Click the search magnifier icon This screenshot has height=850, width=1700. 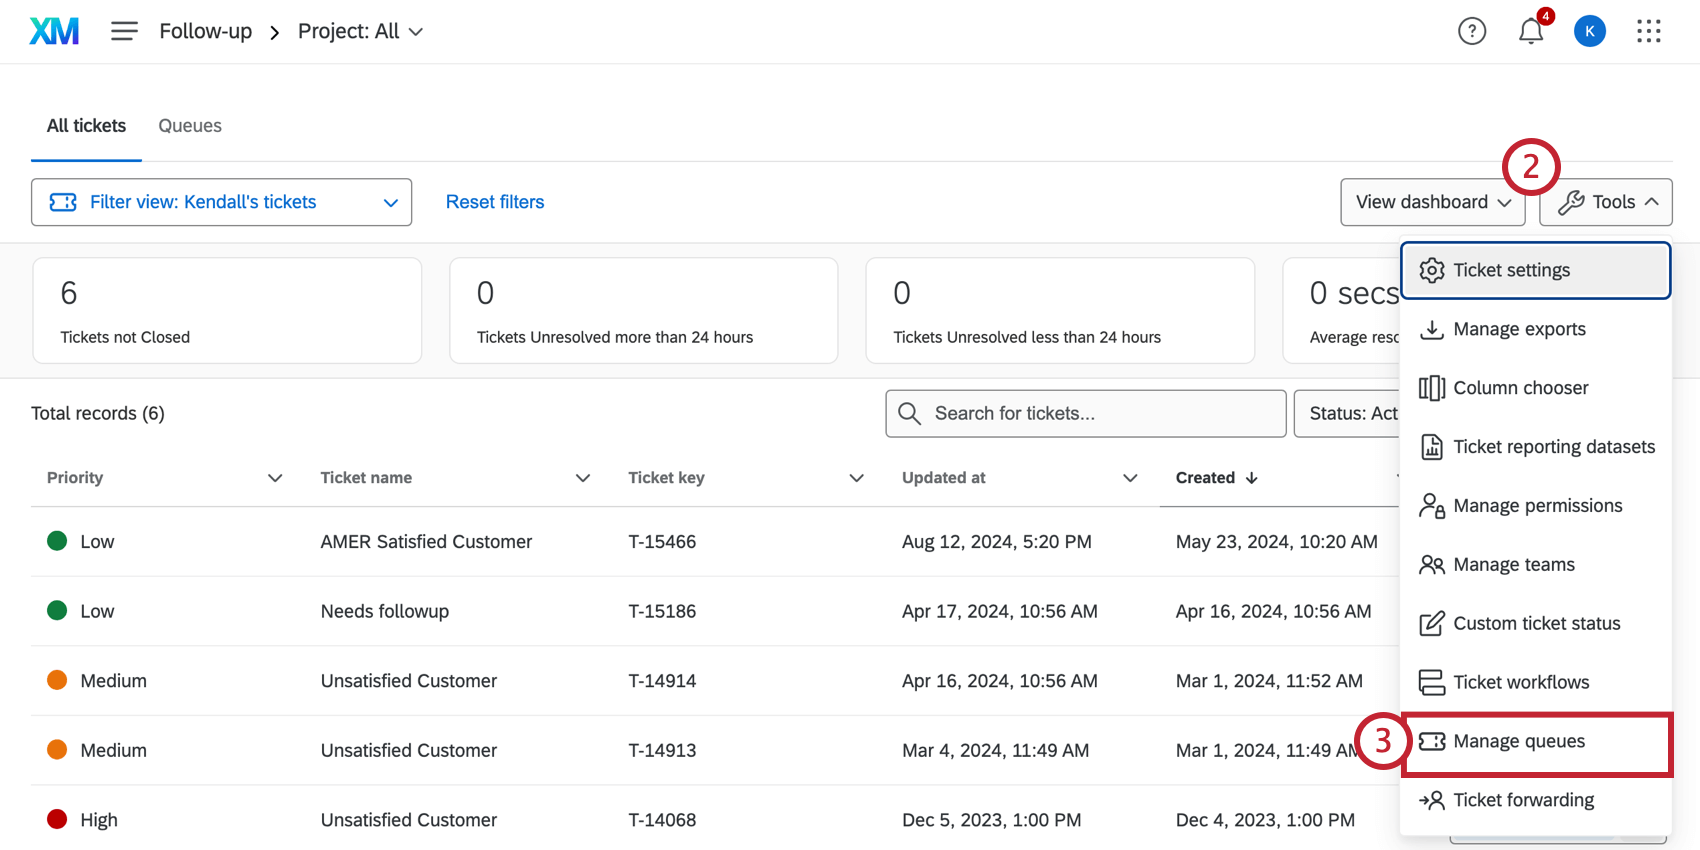coord(909,414)
